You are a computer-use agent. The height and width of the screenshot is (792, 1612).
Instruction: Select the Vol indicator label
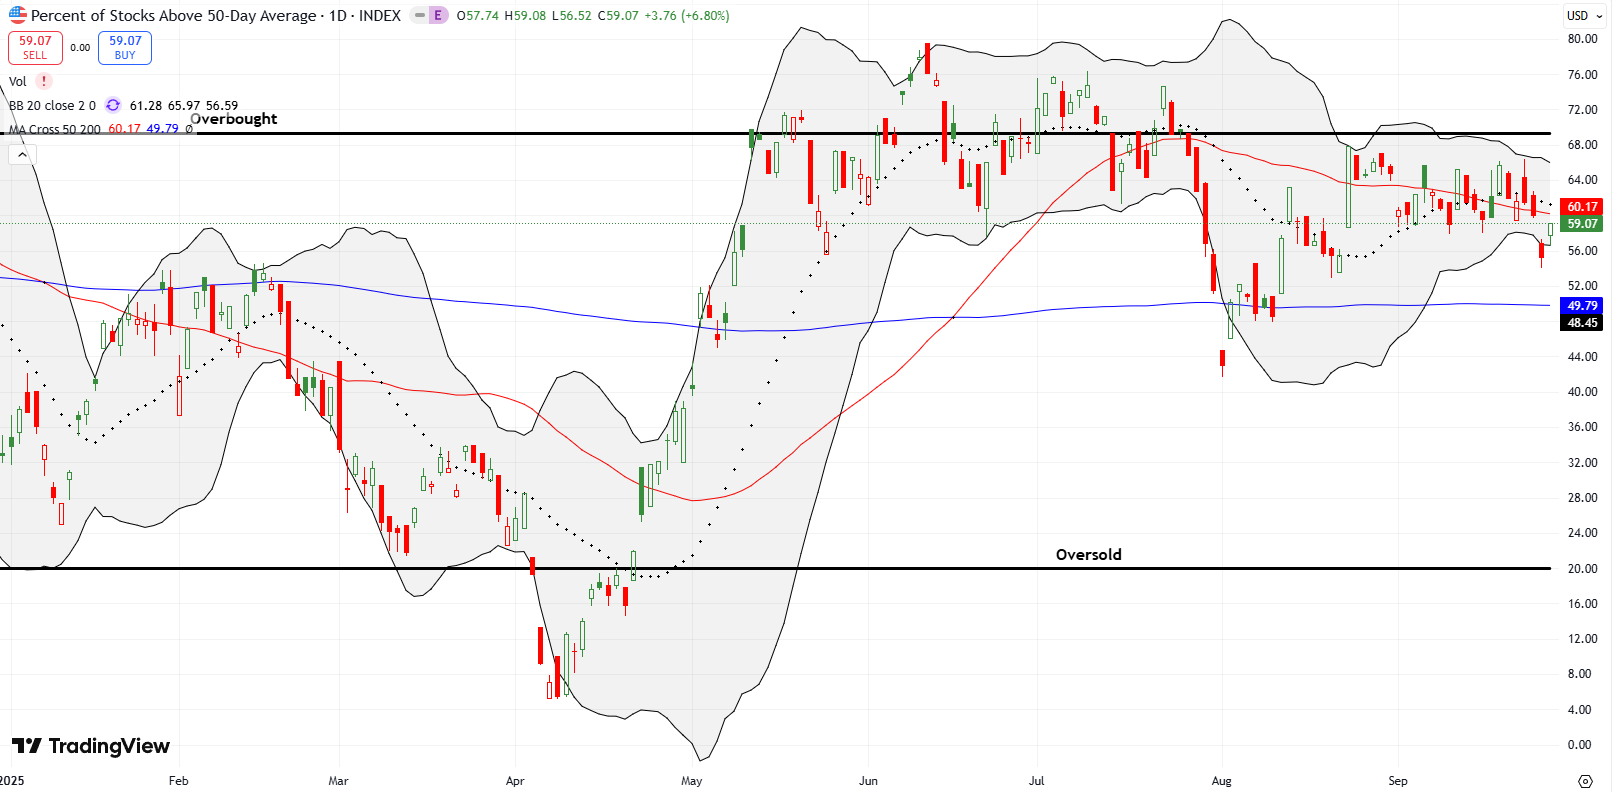click(18, 81)
